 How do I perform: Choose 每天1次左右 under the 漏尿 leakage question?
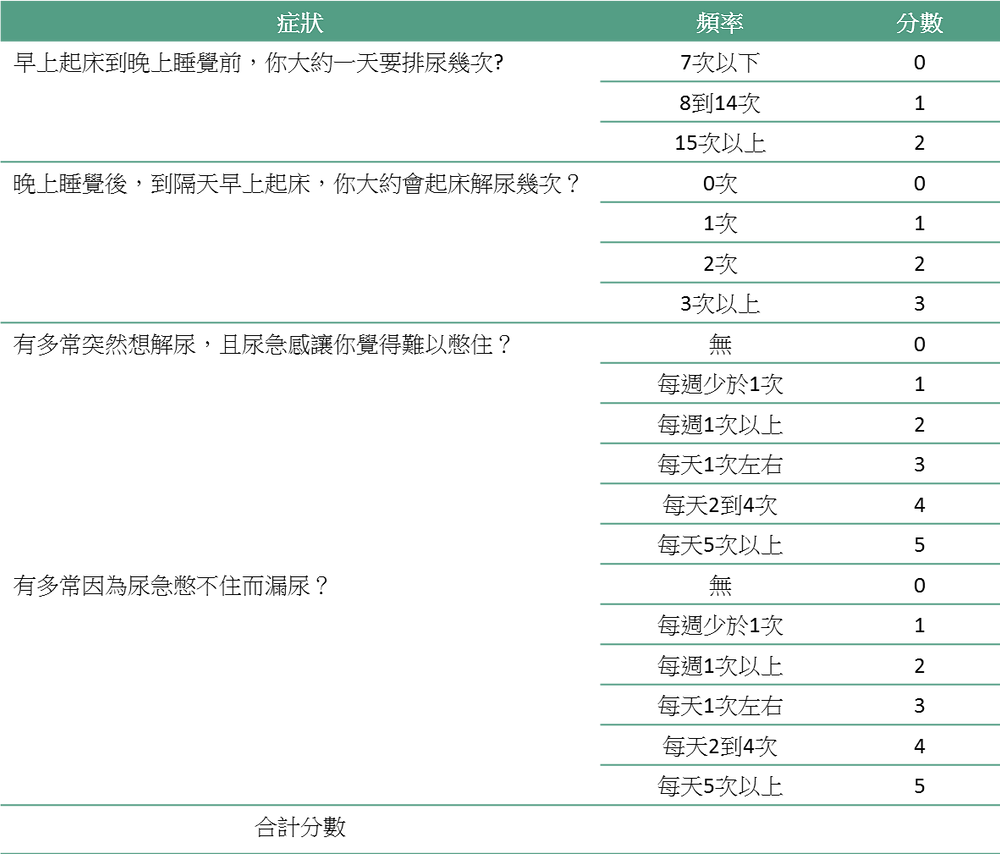pyautogui.click(x=719, y=706)
